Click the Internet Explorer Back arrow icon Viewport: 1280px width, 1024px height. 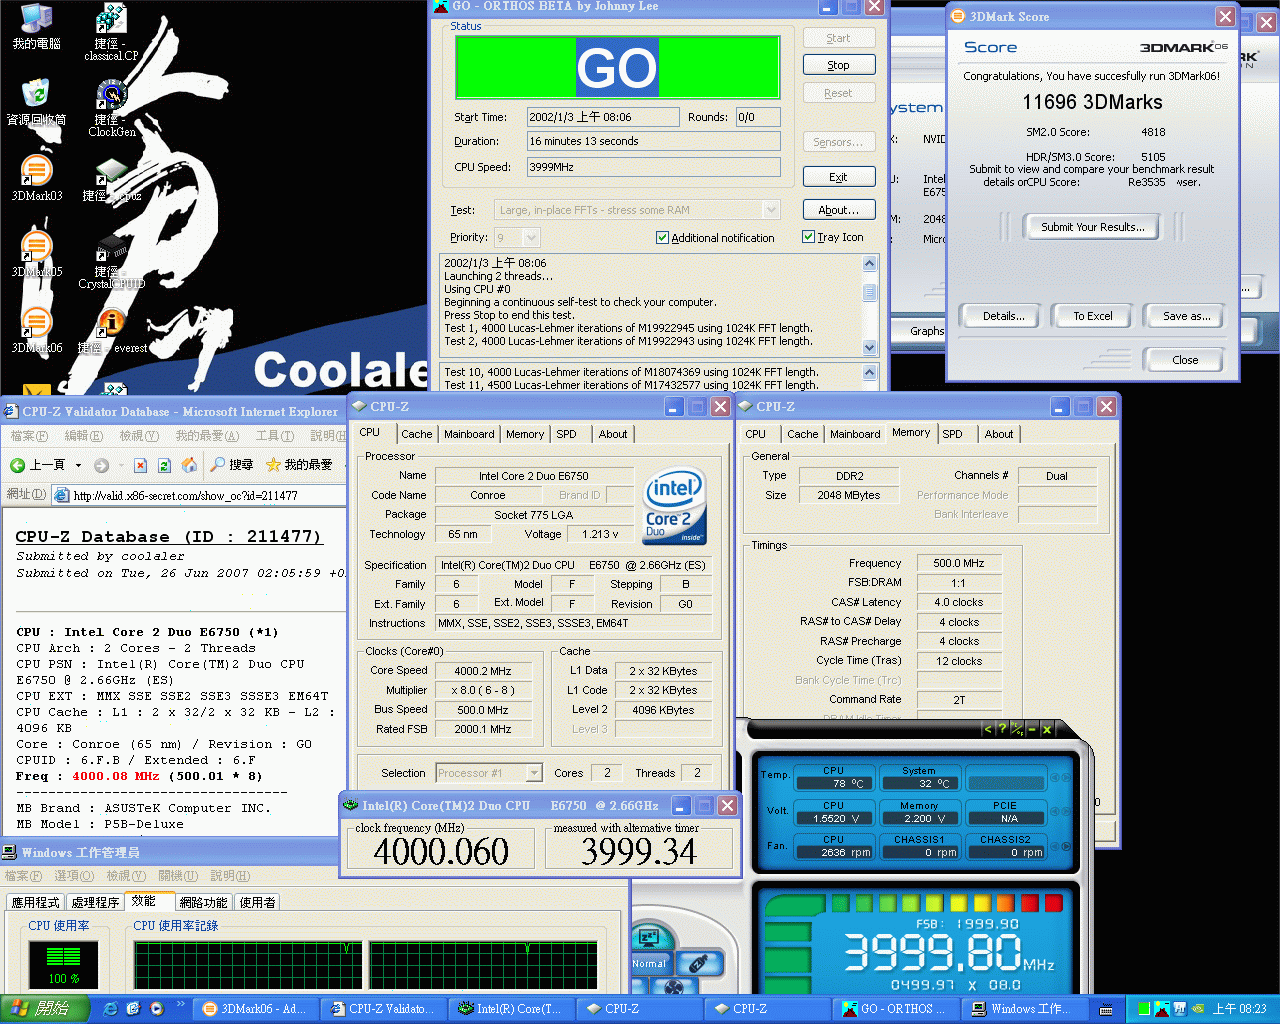pos(17,465)
